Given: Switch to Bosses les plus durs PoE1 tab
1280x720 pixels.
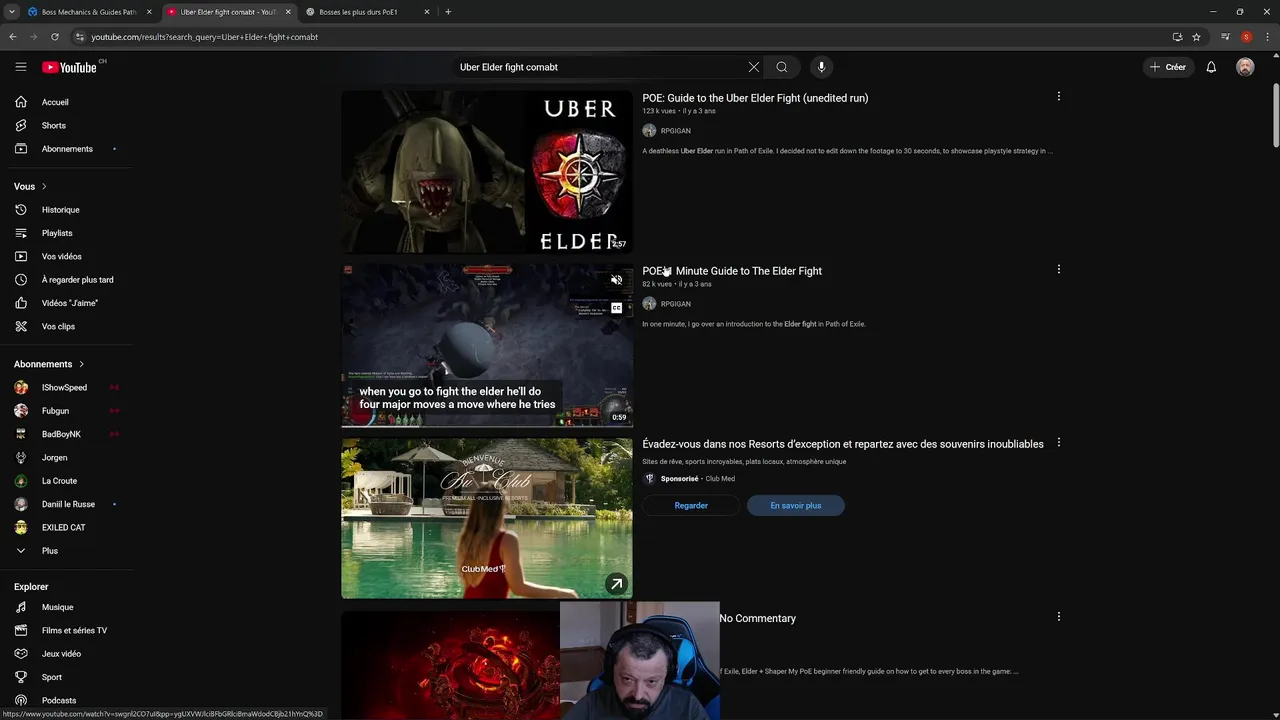Looking at the screenshot, I should click(365, 12).
